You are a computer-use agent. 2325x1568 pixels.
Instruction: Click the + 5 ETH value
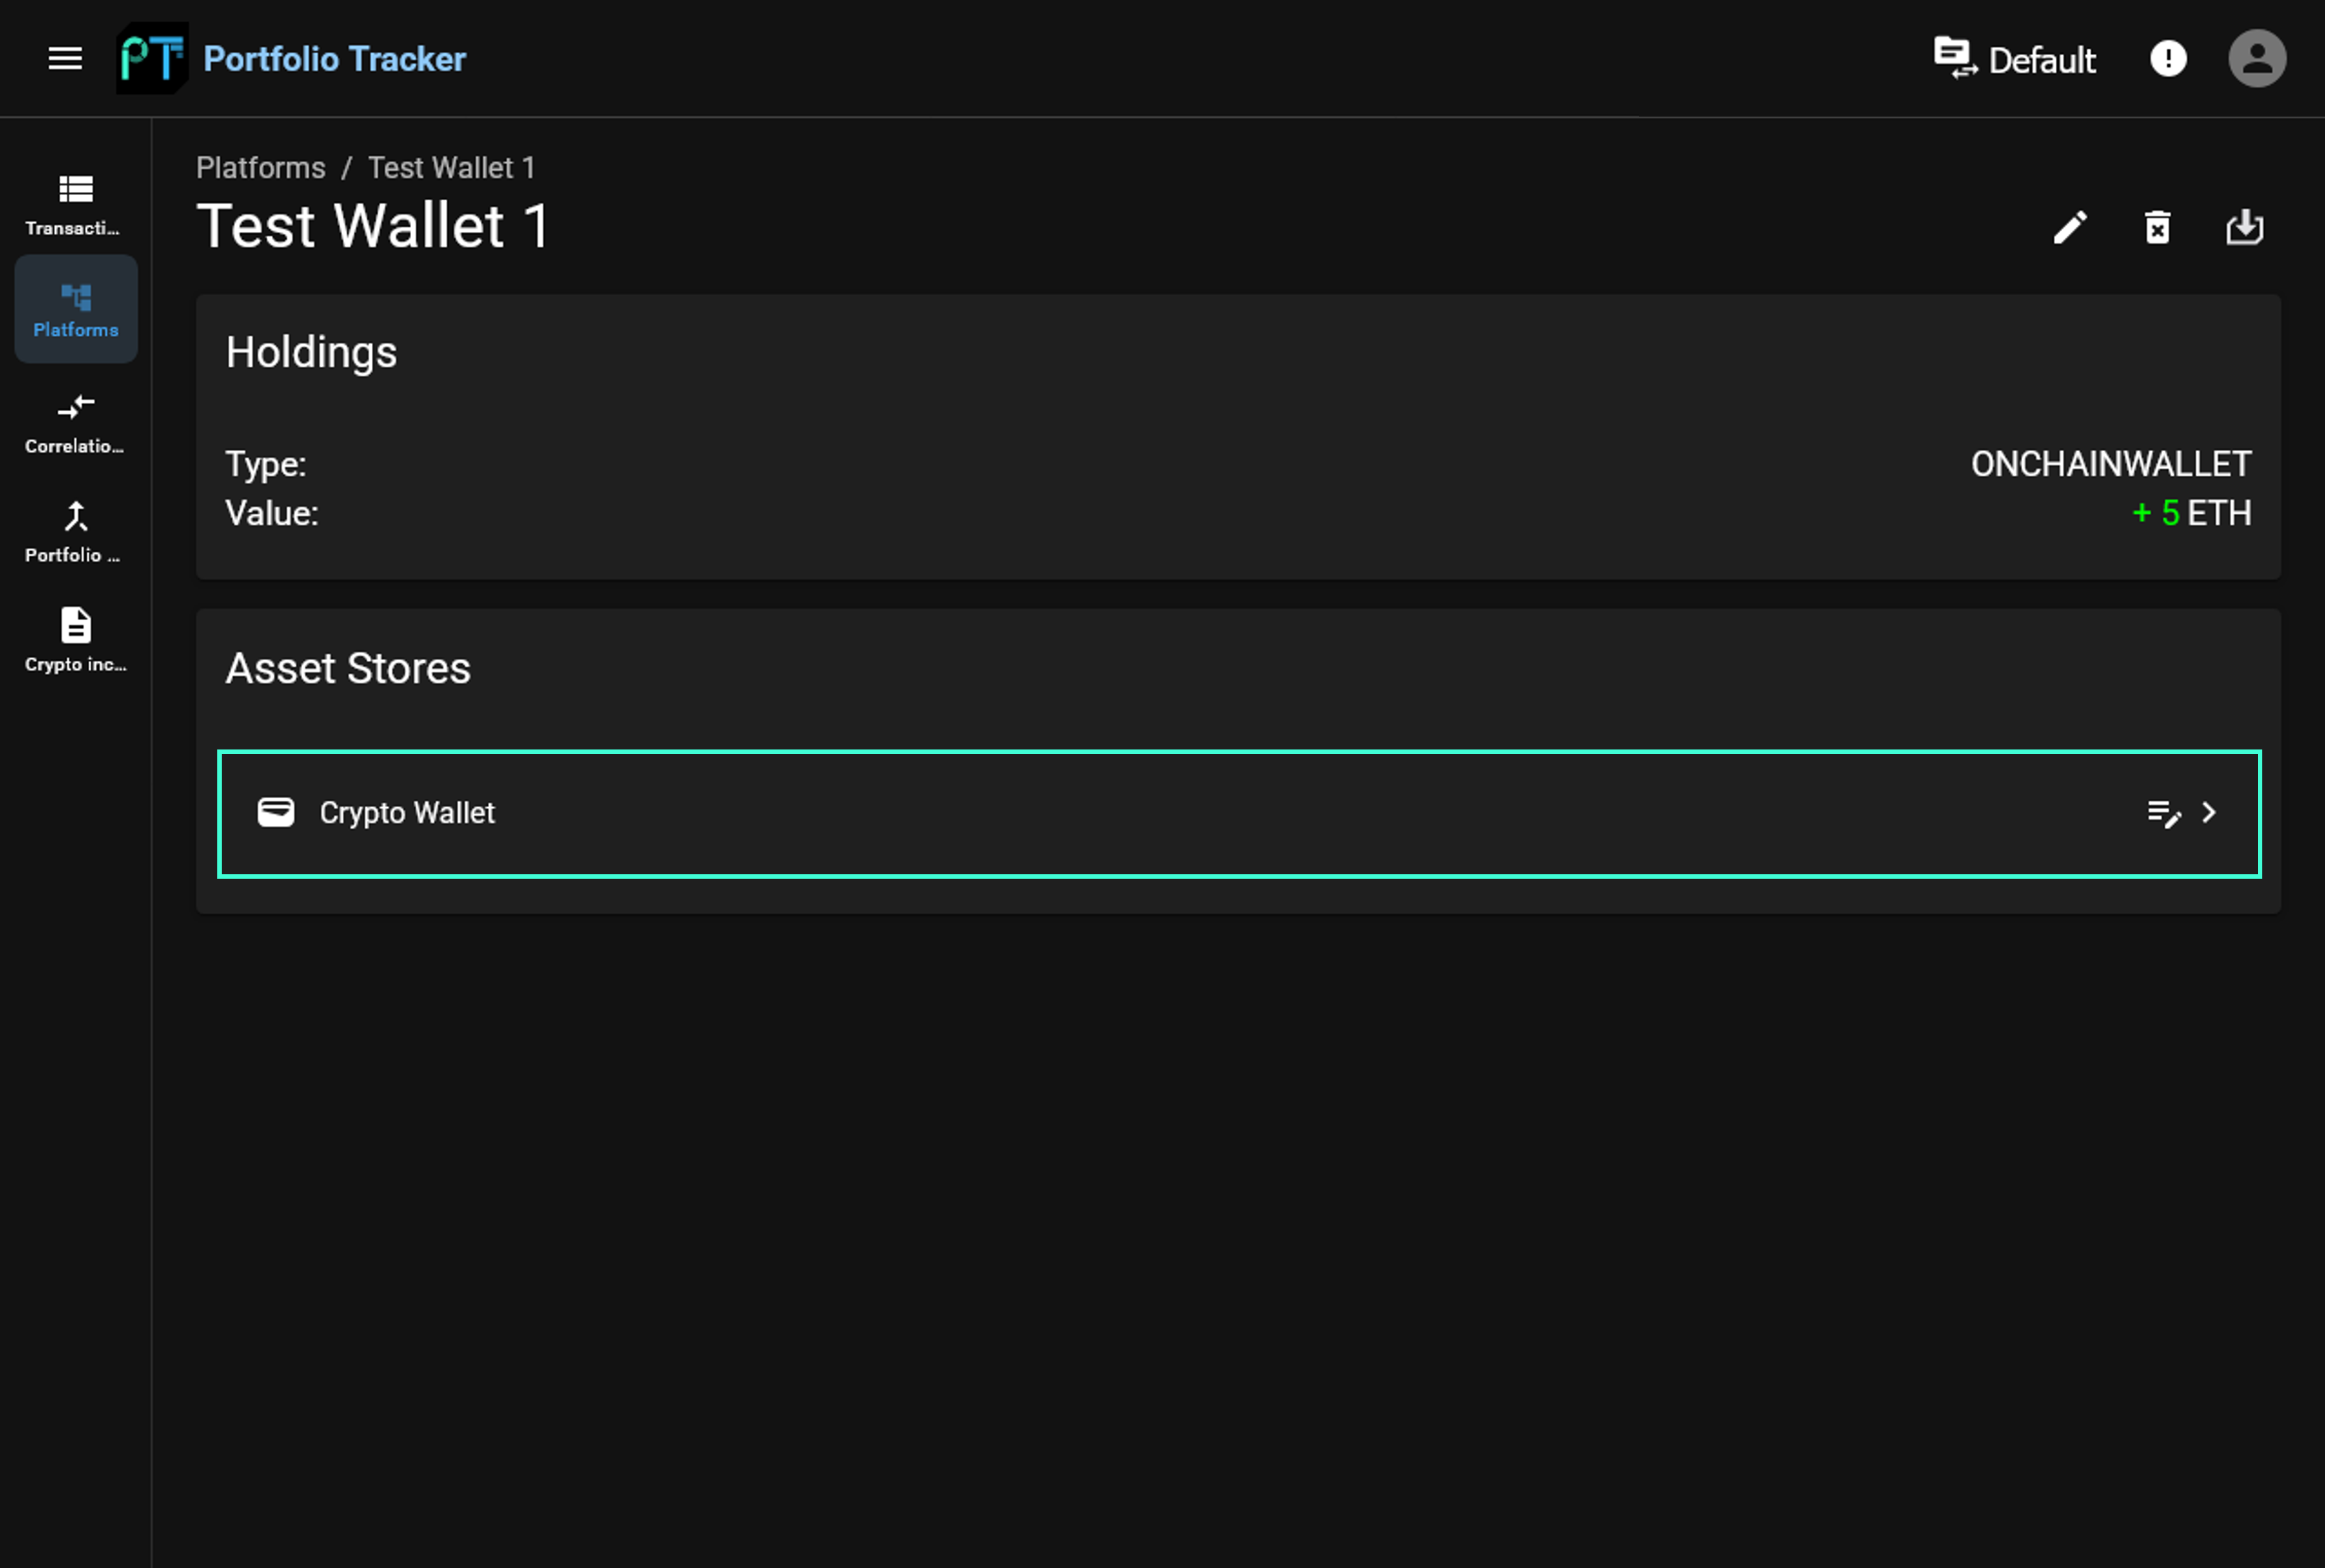tap(2192, 513)
